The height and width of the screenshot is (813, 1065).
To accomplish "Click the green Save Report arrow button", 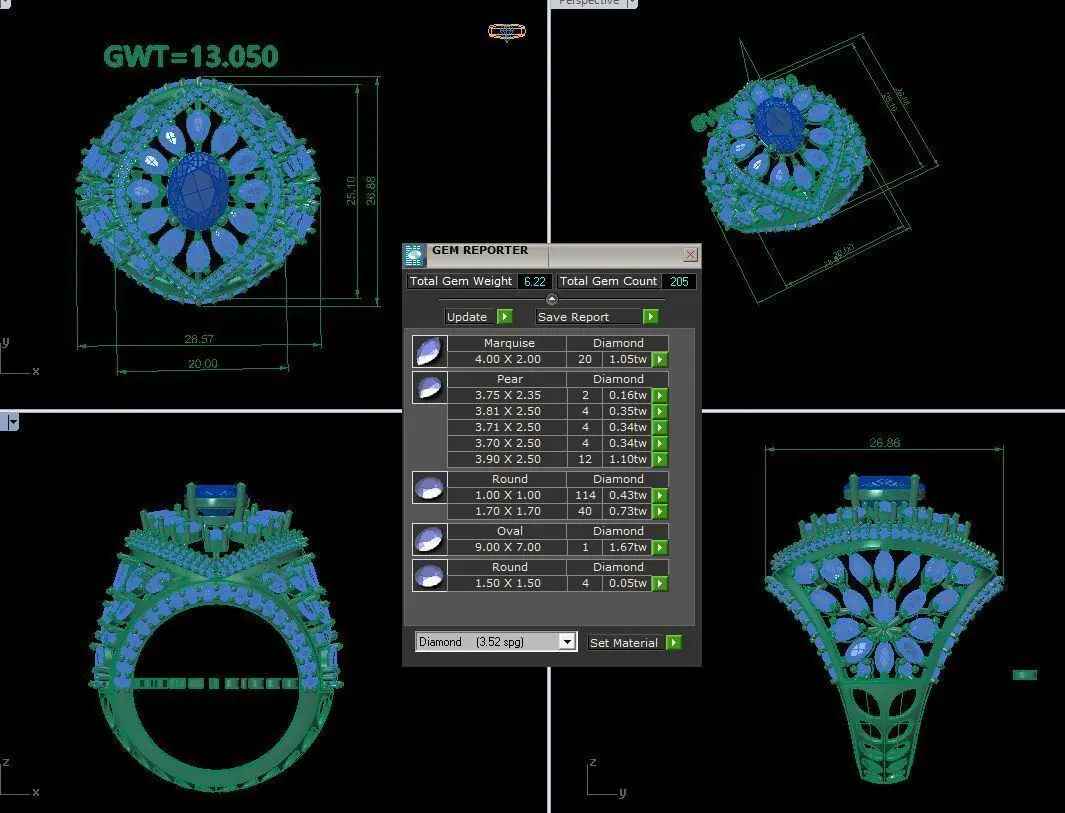I will (x=650, y=317).
